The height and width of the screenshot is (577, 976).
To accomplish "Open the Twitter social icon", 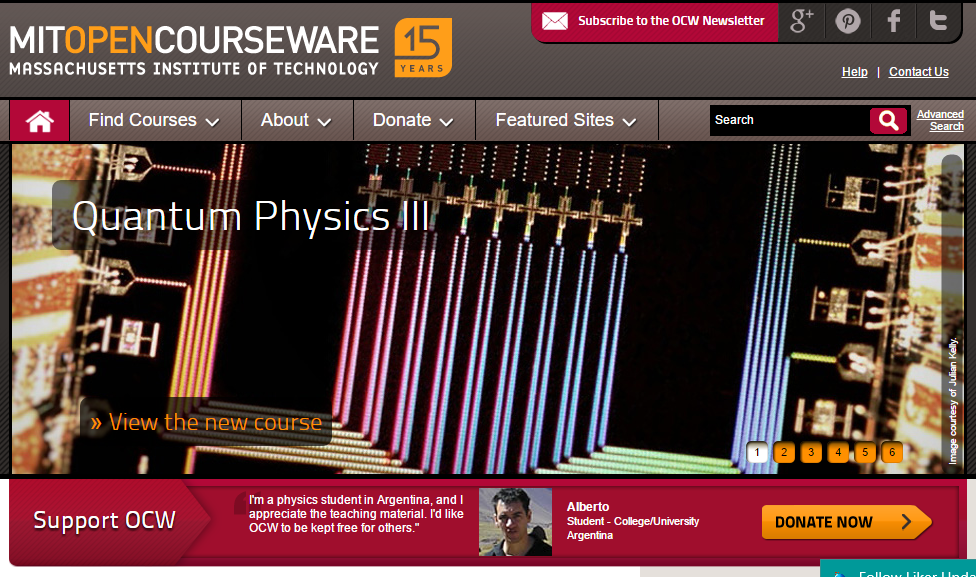I will tap(938, 21).
